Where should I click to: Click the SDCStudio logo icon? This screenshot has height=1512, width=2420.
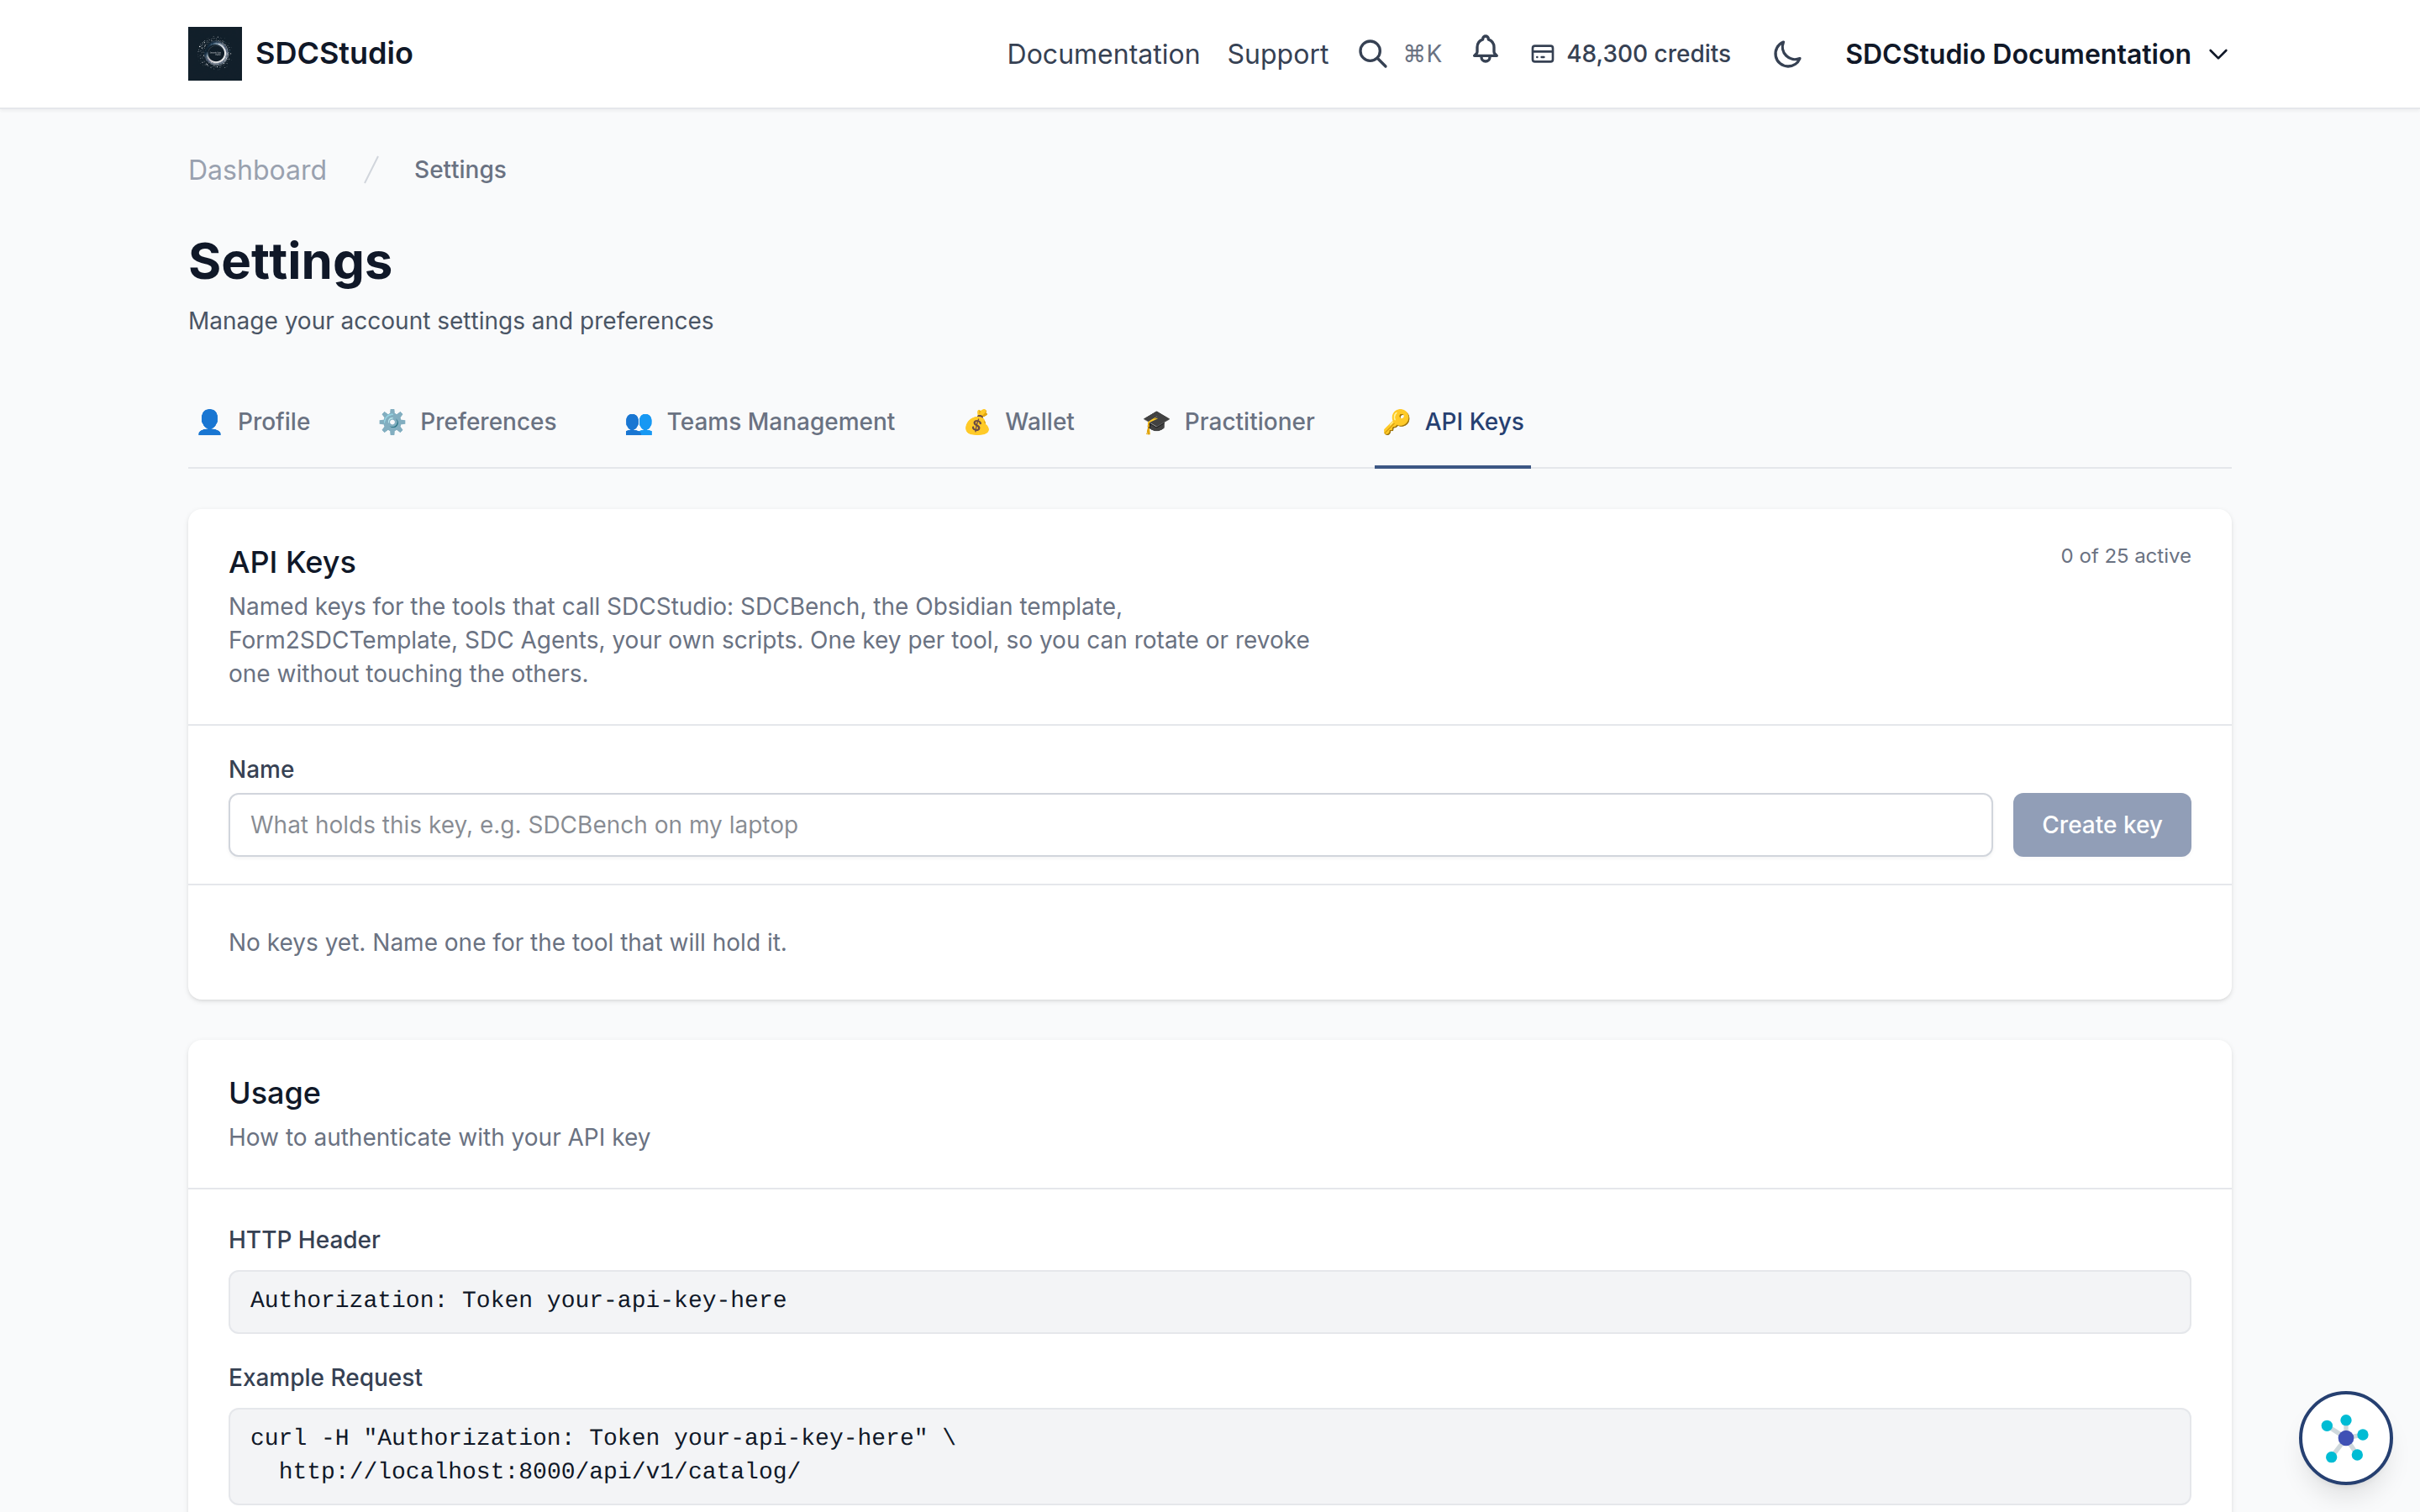[214, 53]
